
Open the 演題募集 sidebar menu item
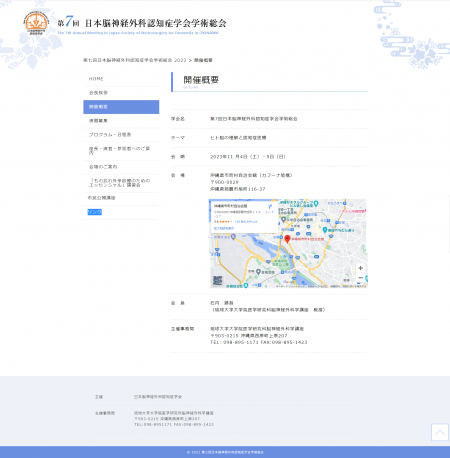click(x=121, y=121)
